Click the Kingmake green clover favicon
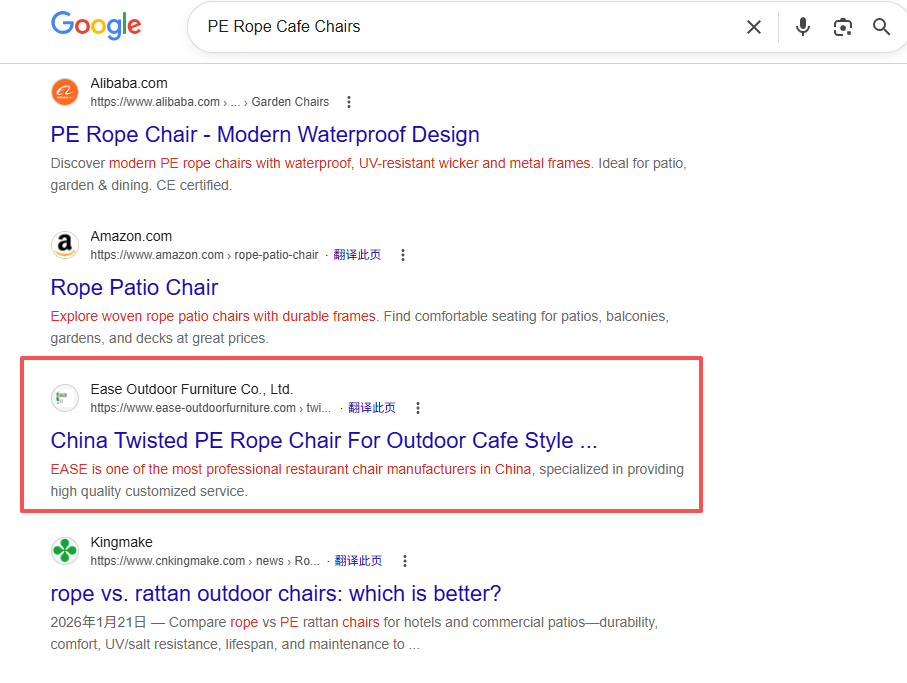 pos(65,551)
